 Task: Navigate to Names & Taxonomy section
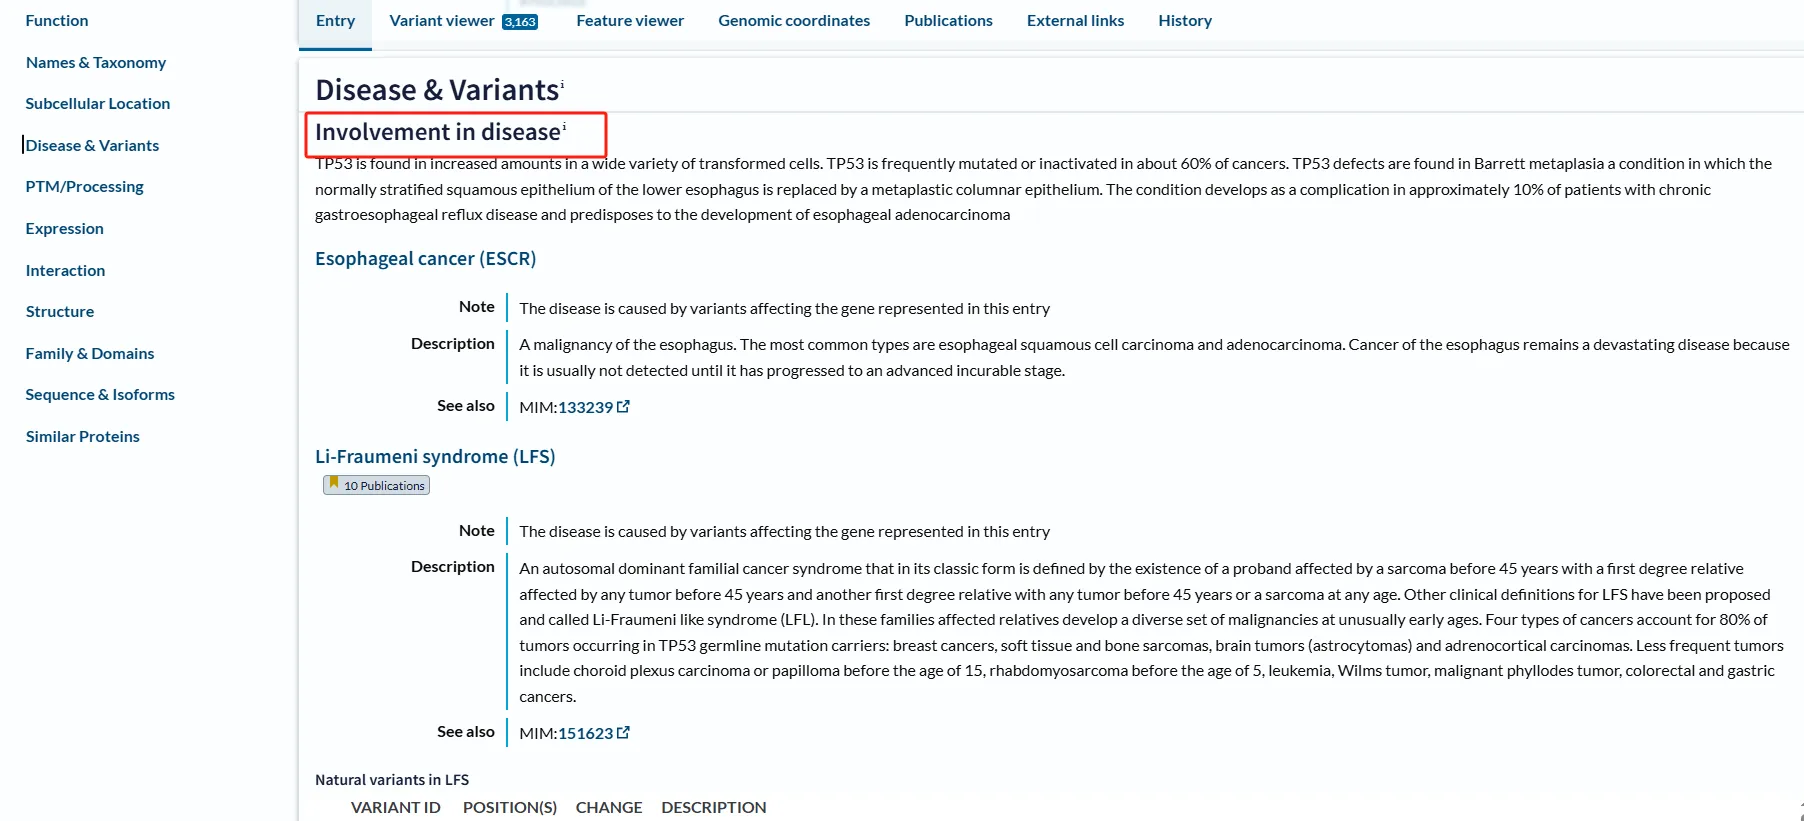click(96, 63)
